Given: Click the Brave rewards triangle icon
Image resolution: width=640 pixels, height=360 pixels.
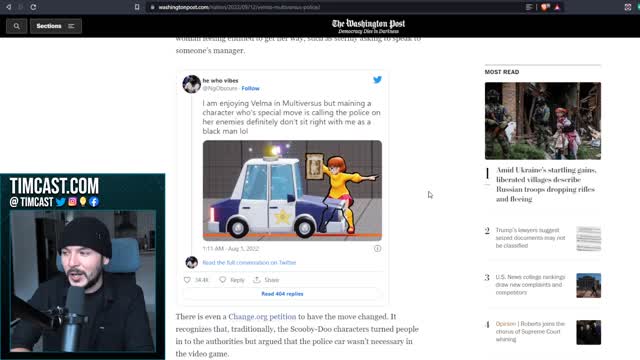Looking at the screenshot, I should click(x=558, y=7).
